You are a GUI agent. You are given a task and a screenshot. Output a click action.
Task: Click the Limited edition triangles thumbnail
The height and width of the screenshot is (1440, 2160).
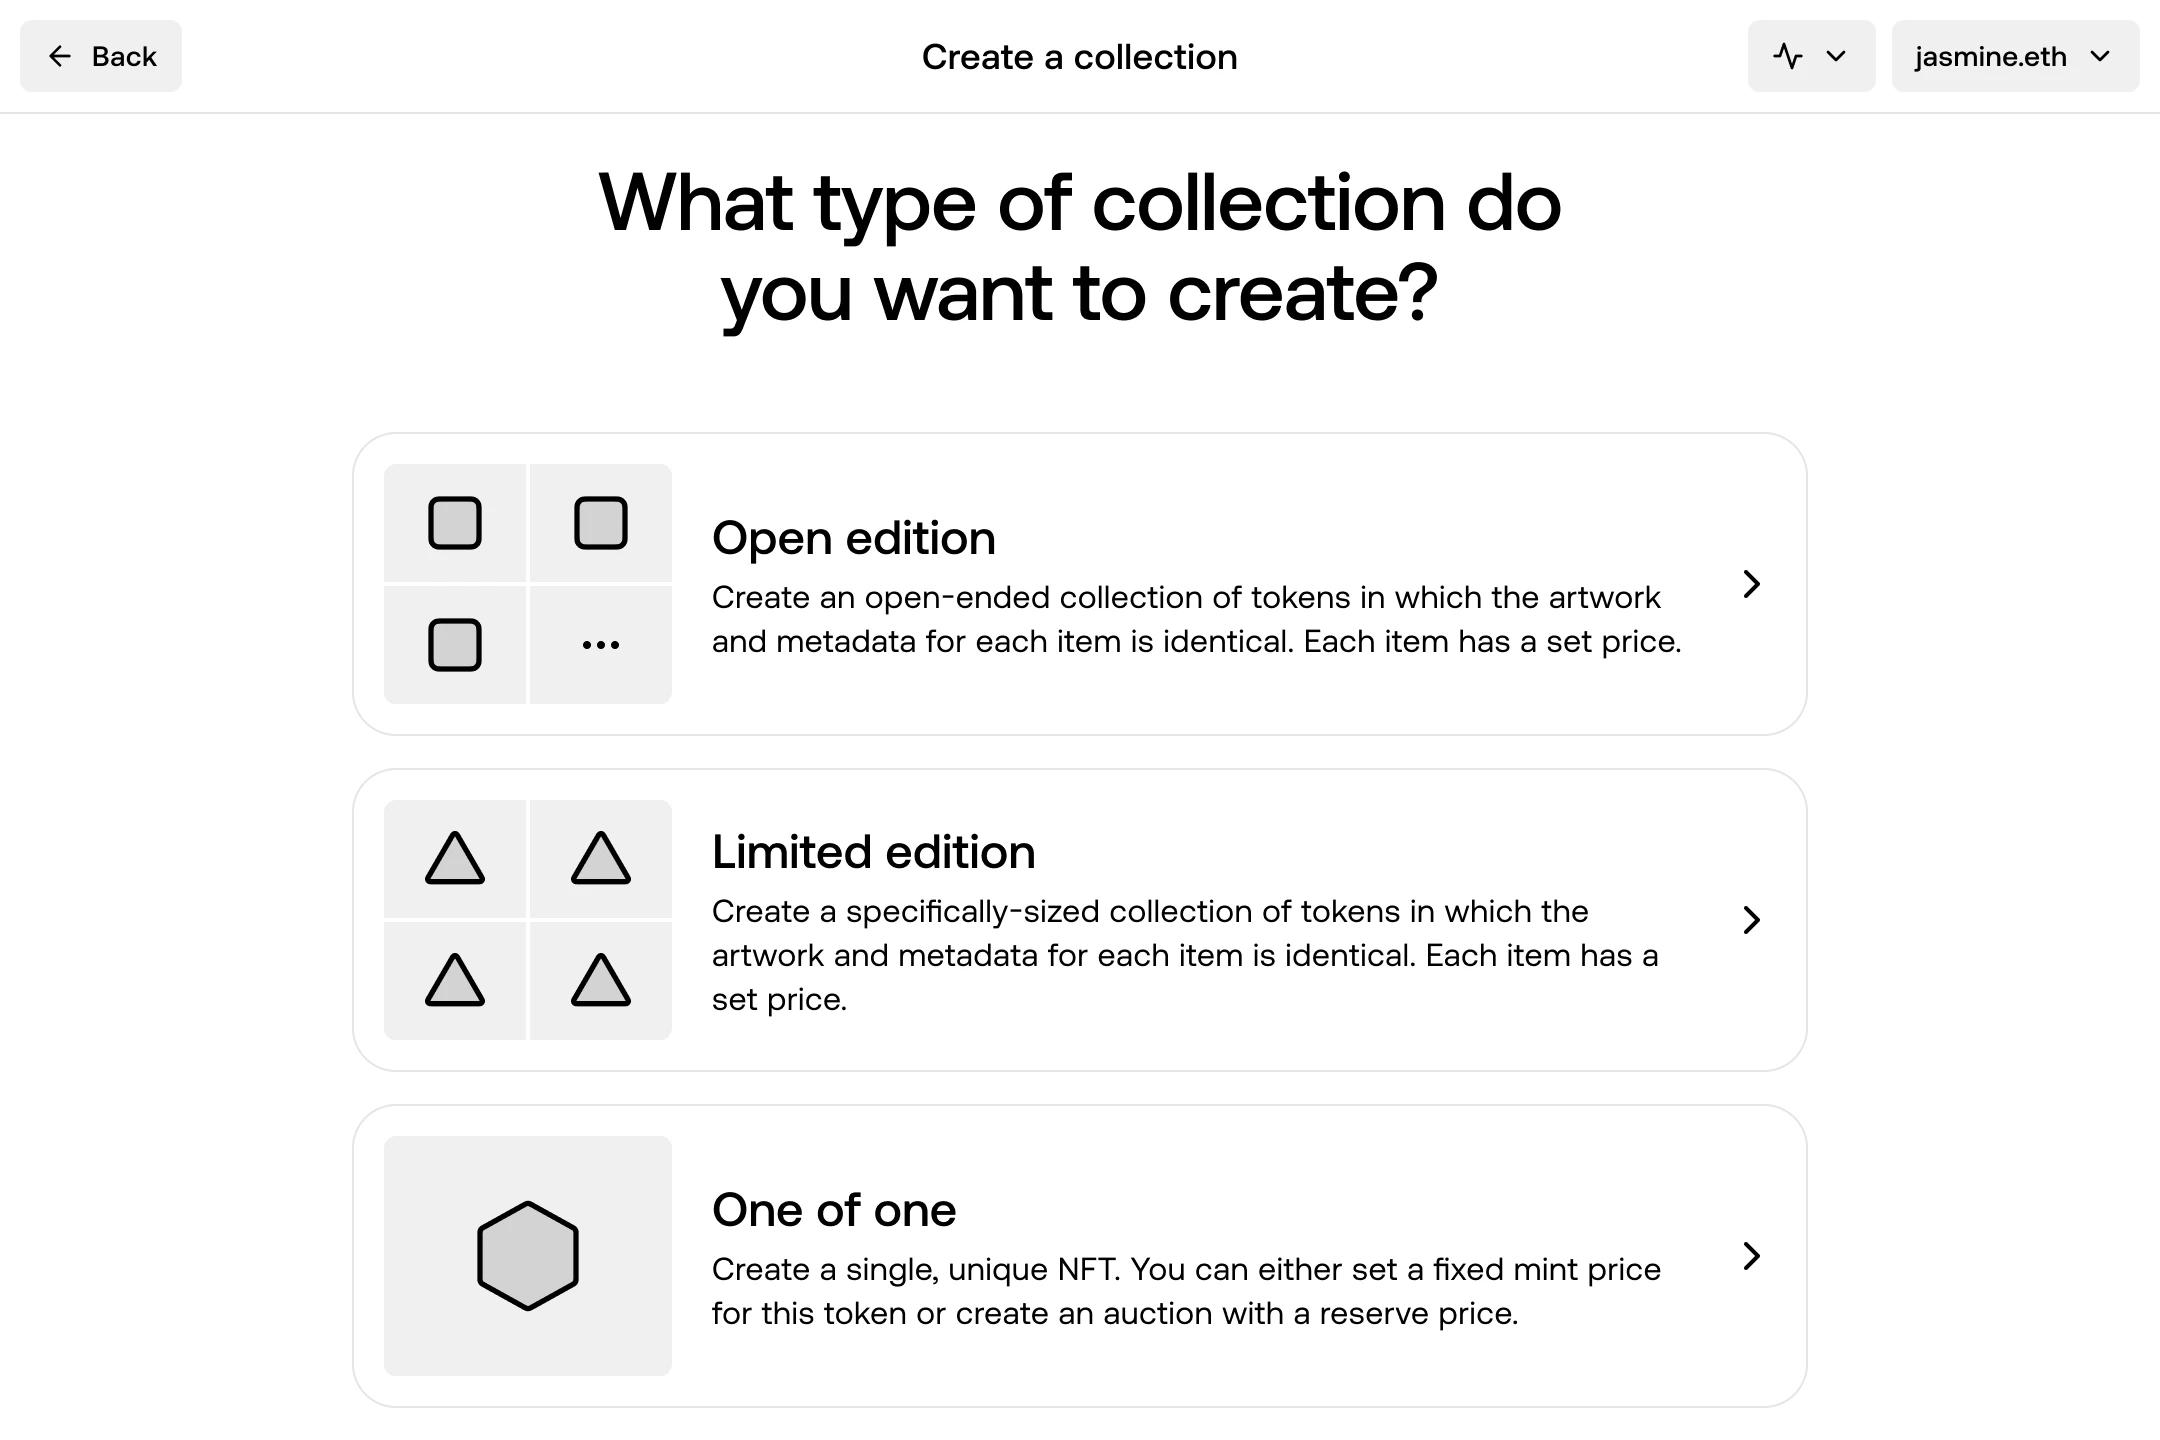coord(527,920)
